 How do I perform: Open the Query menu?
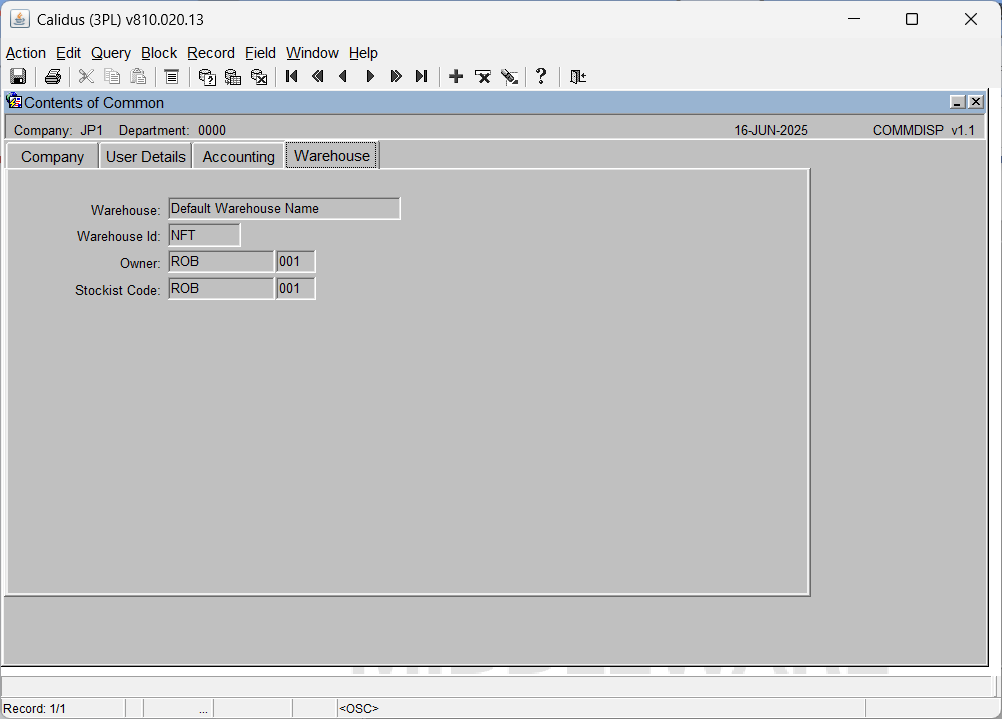point(111,53)
